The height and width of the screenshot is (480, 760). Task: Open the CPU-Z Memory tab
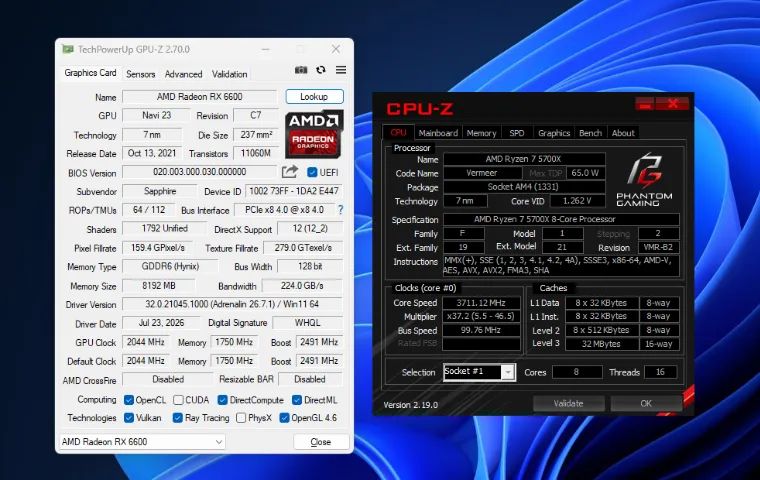point(481,133)
